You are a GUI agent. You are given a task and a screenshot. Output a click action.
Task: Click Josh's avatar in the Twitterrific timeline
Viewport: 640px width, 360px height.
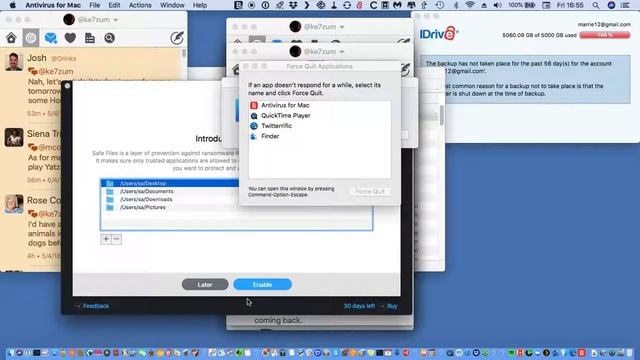pos(14,62)
